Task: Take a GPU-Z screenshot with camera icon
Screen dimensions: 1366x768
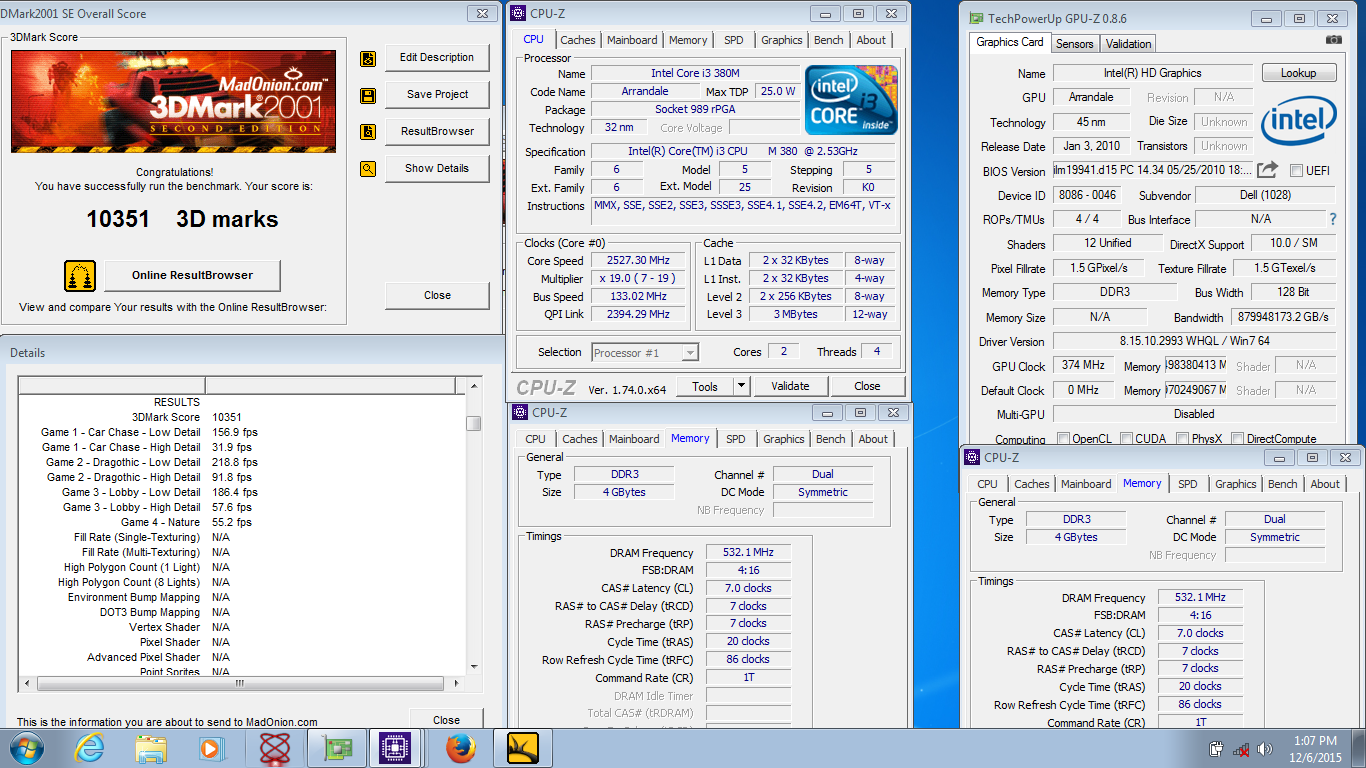Action: coord(1334,40)
